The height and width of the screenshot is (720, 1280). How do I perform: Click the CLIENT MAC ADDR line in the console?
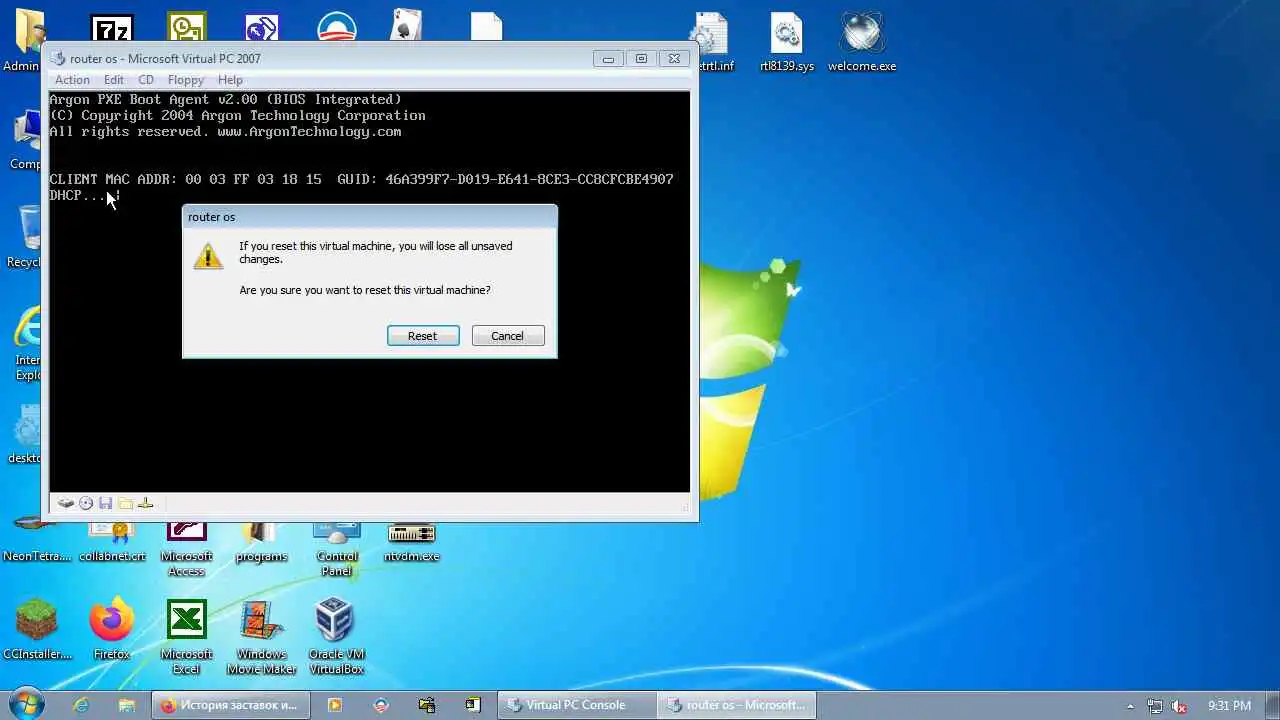[362, 180]
